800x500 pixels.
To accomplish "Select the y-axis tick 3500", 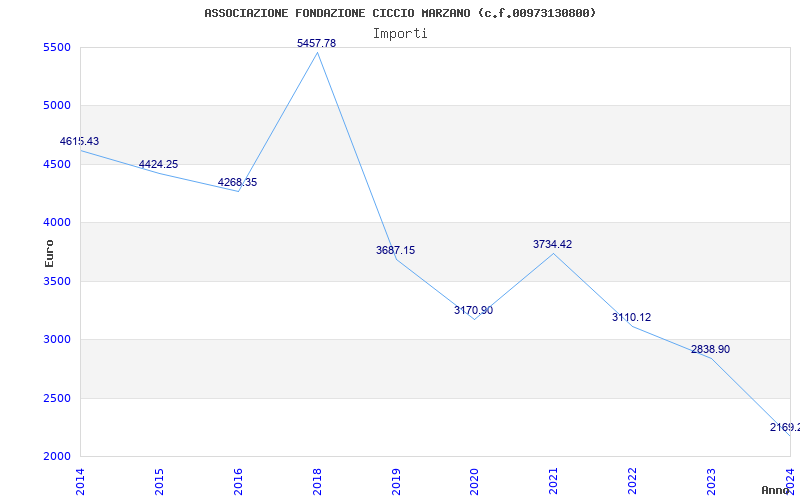I will point(57,281).
